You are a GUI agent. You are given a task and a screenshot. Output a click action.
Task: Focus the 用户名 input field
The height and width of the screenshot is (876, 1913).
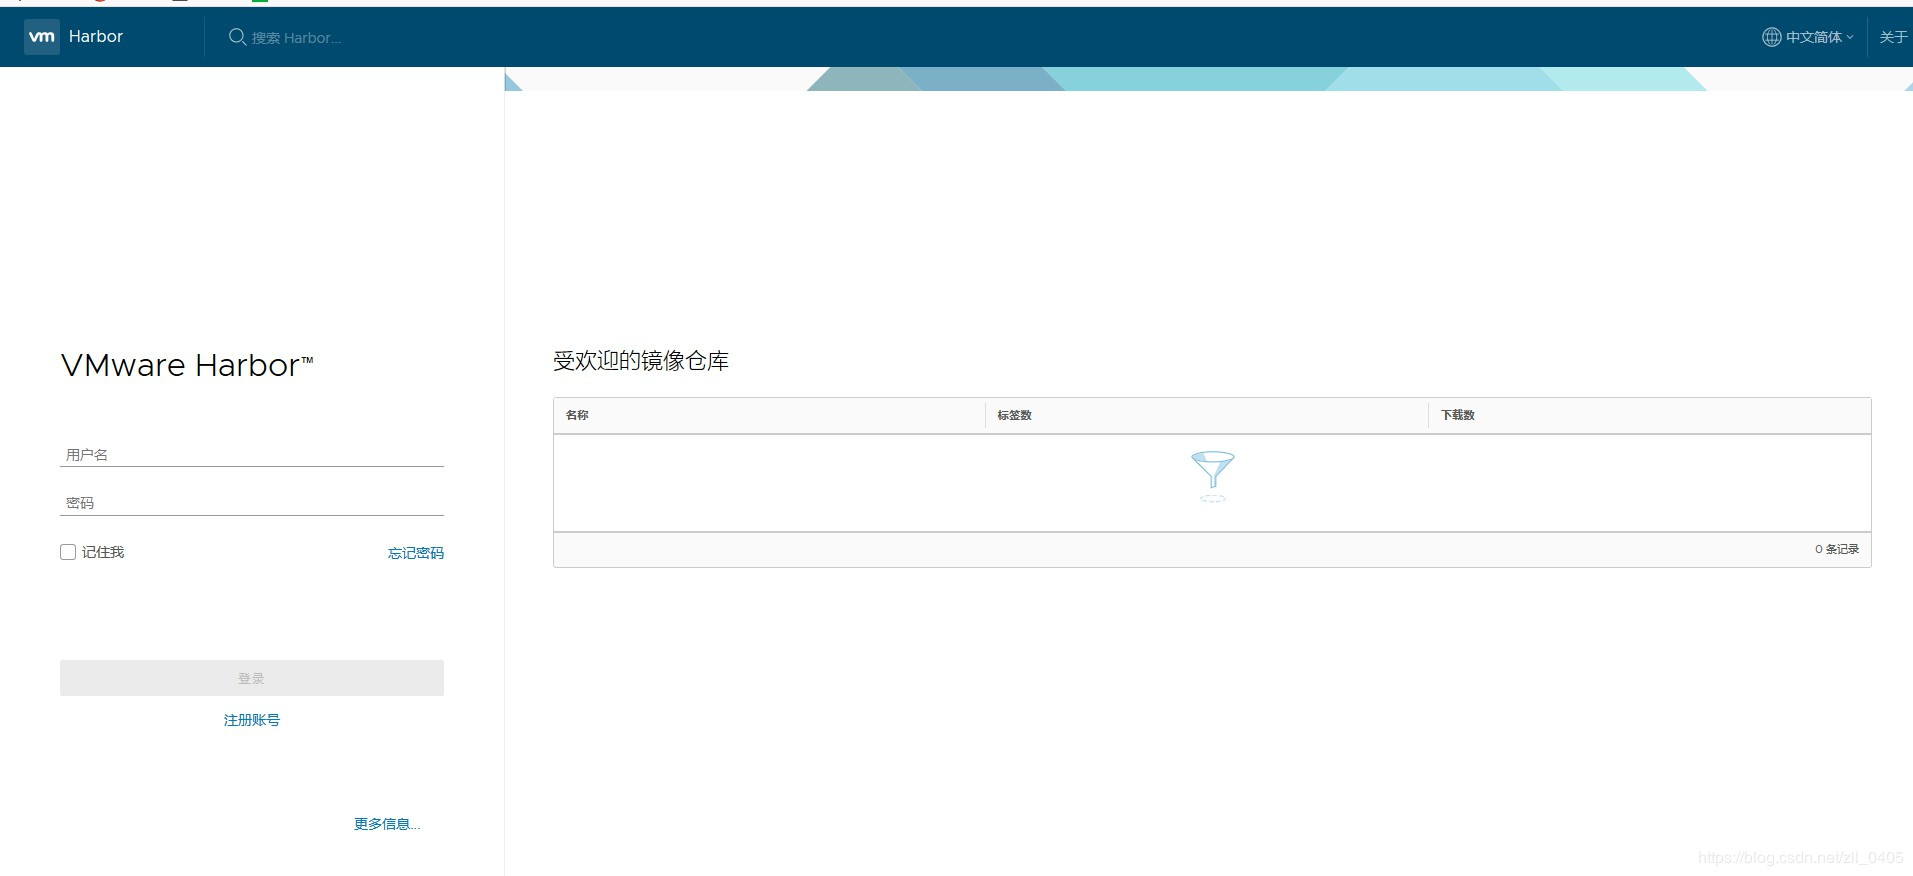click(x=252, y=454)
